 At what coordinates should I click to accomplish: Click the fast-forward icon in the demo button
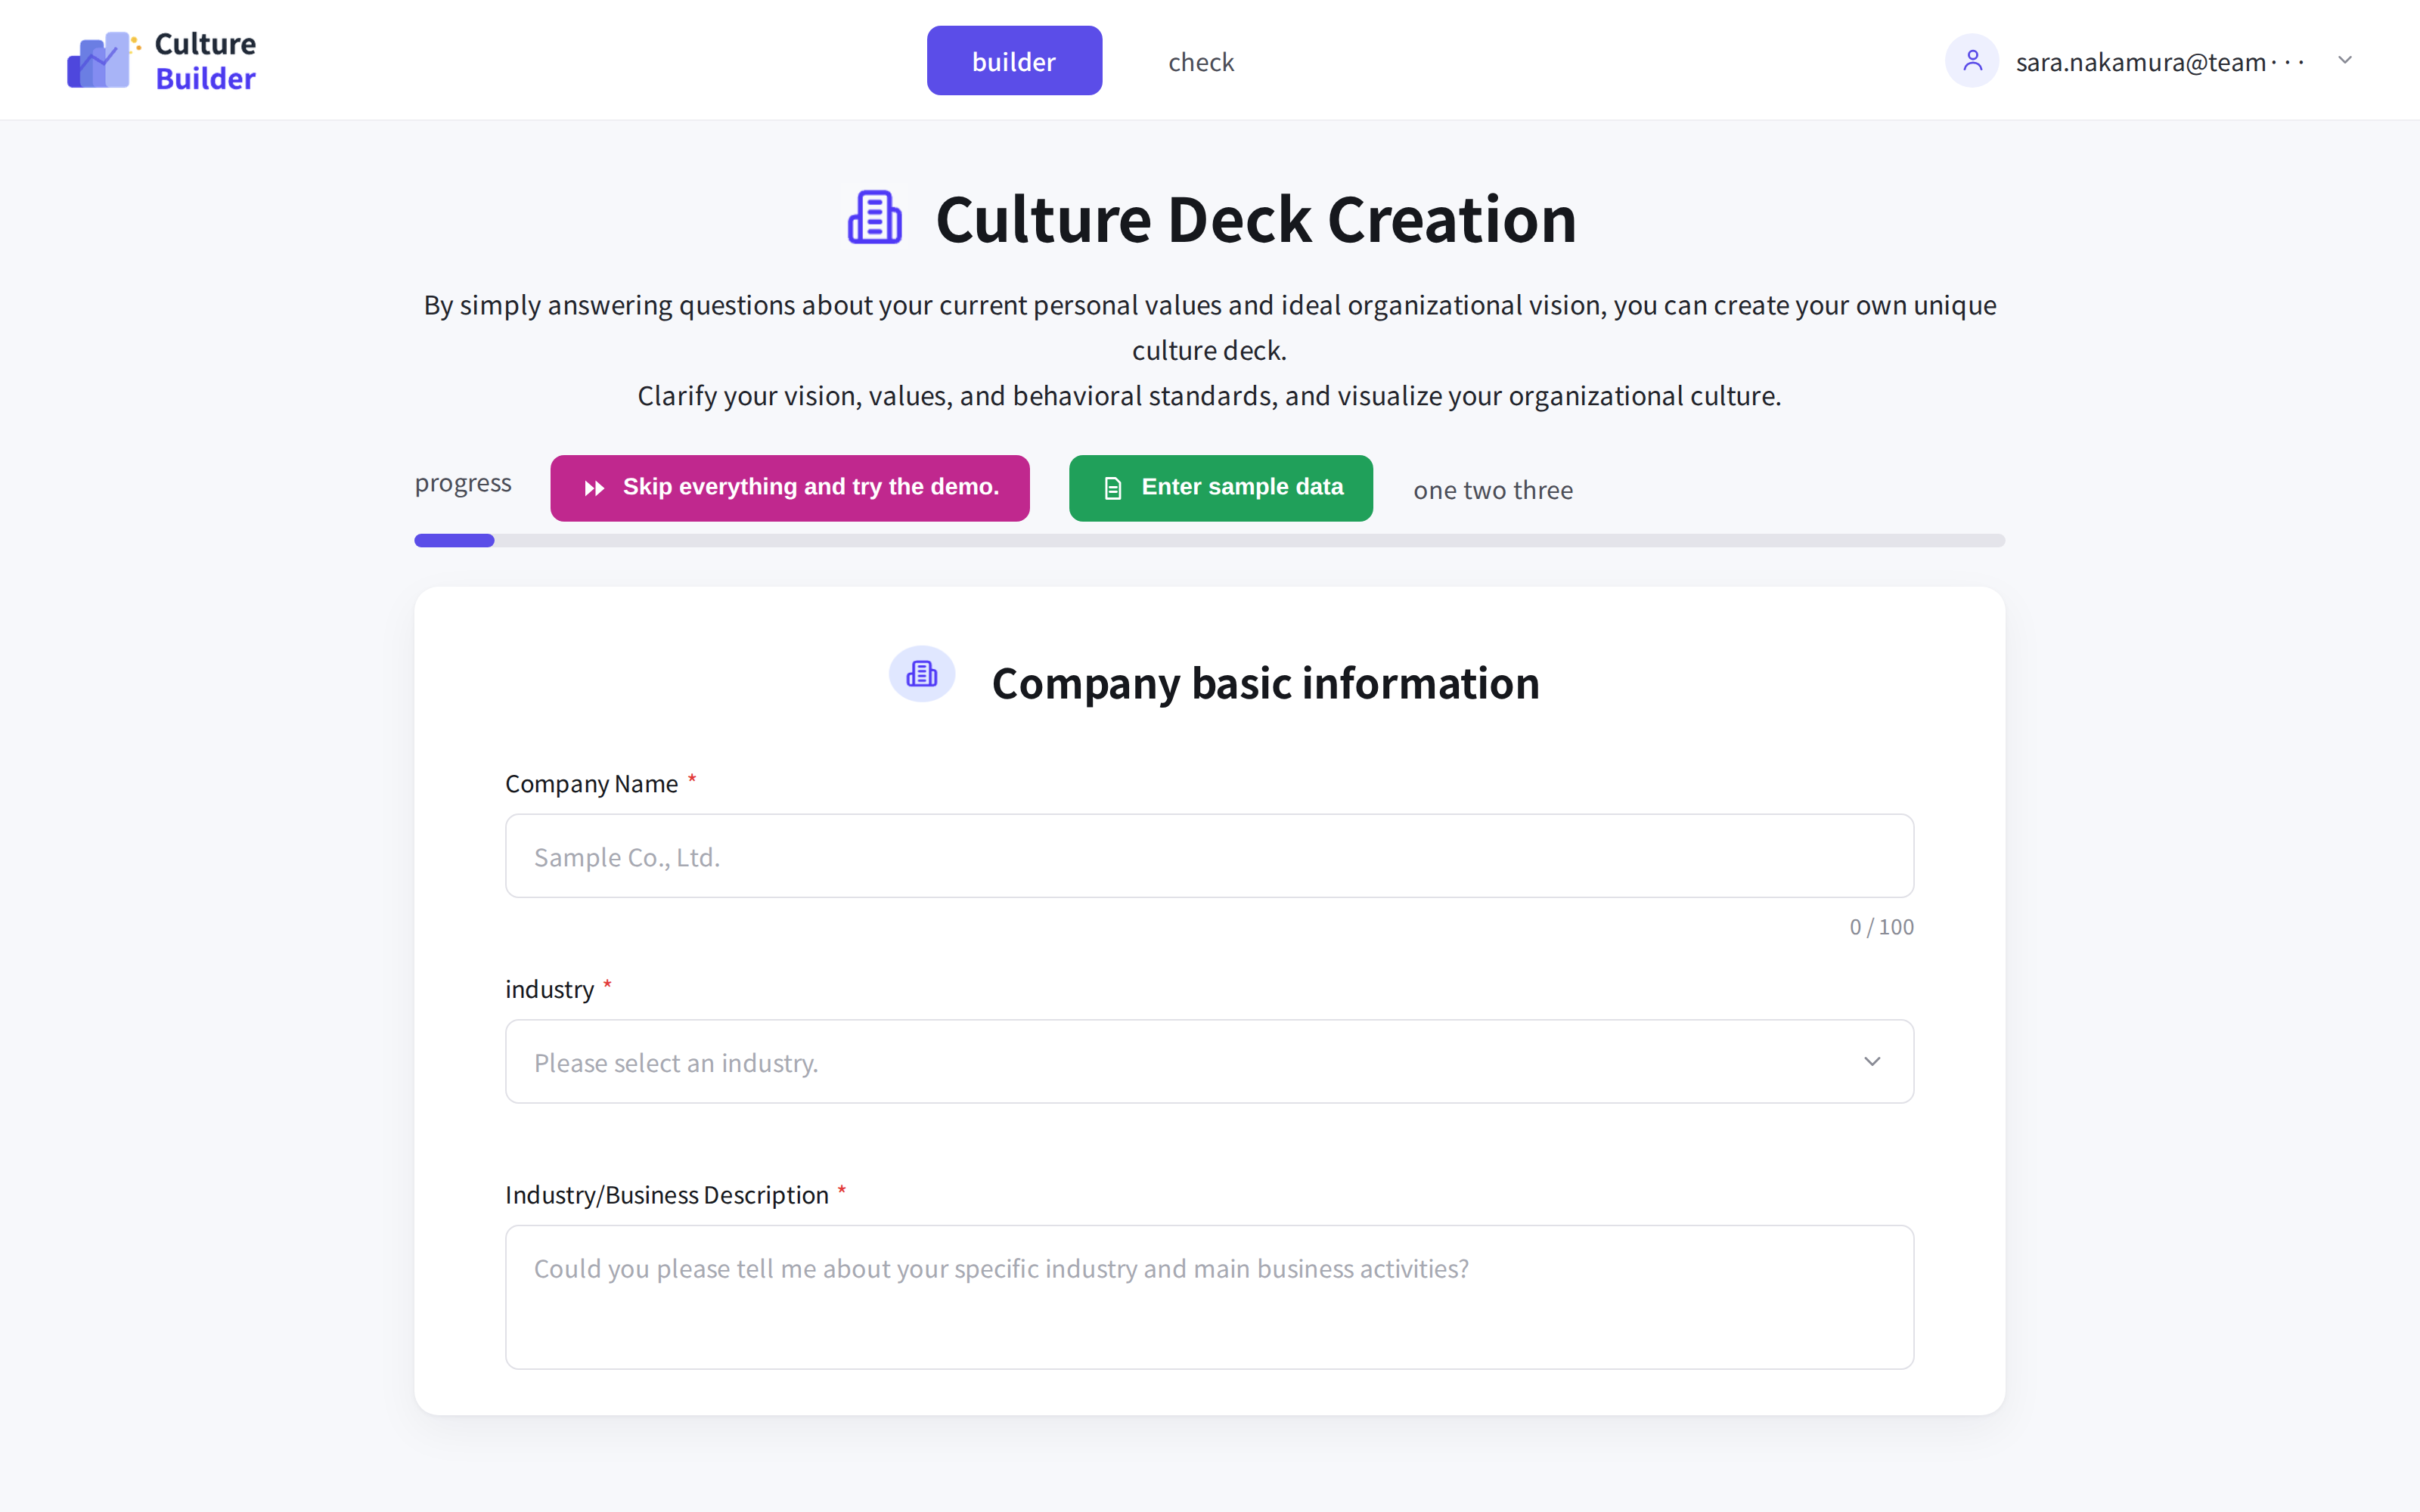[x=594, y=488]
